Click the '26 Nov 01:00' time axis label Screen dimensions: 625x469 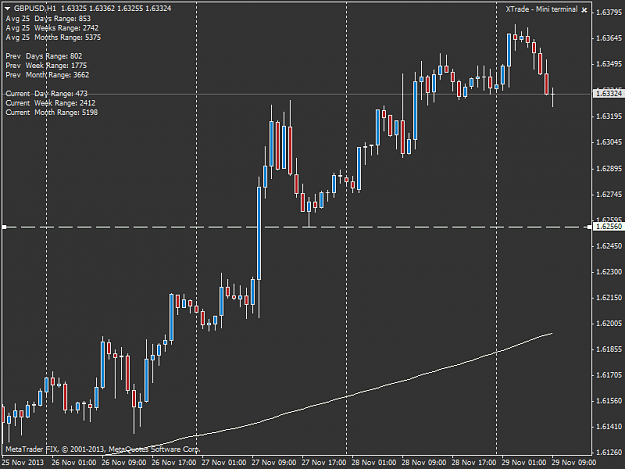point(74,463)
